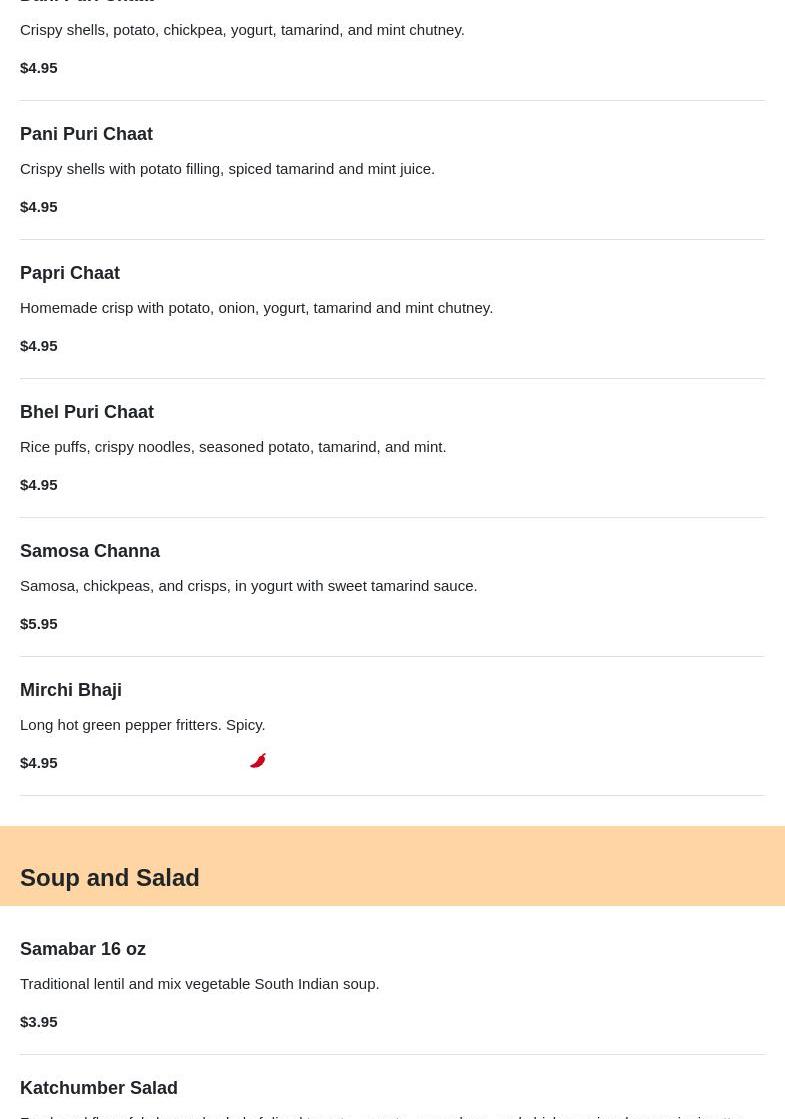Click the "Samosa, chickpeas, and crisps" description
Viewport: 785px width, 1119px height.
(x=249, y=585)
